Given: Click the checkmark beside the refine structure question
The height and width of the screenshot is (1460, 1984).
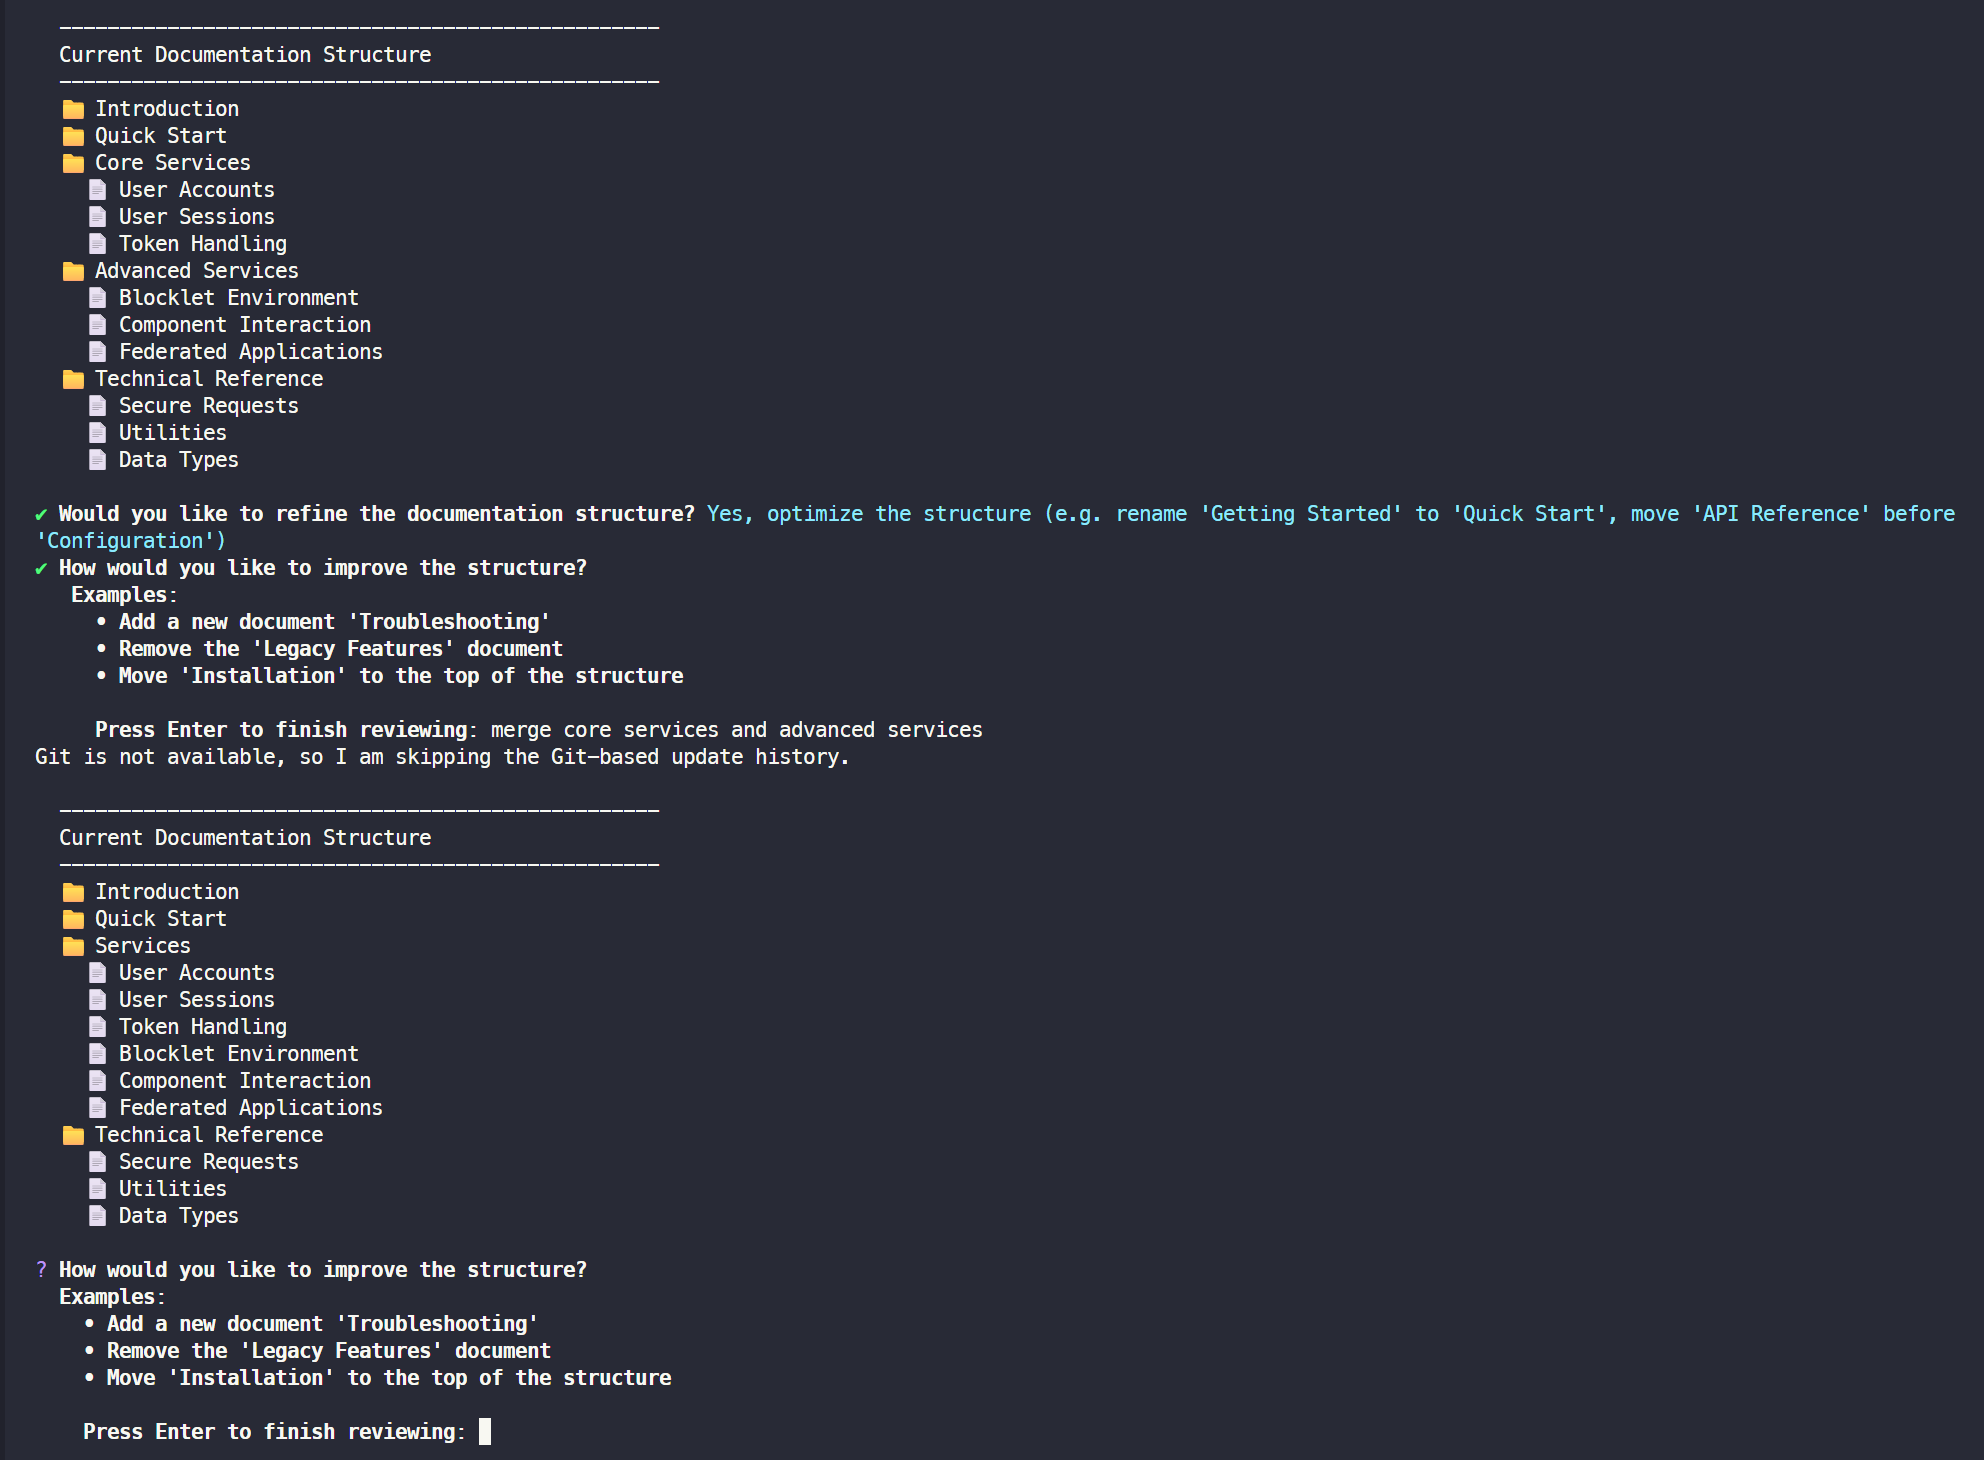Looking at the screenshot, I should click(x=40, y=513).
